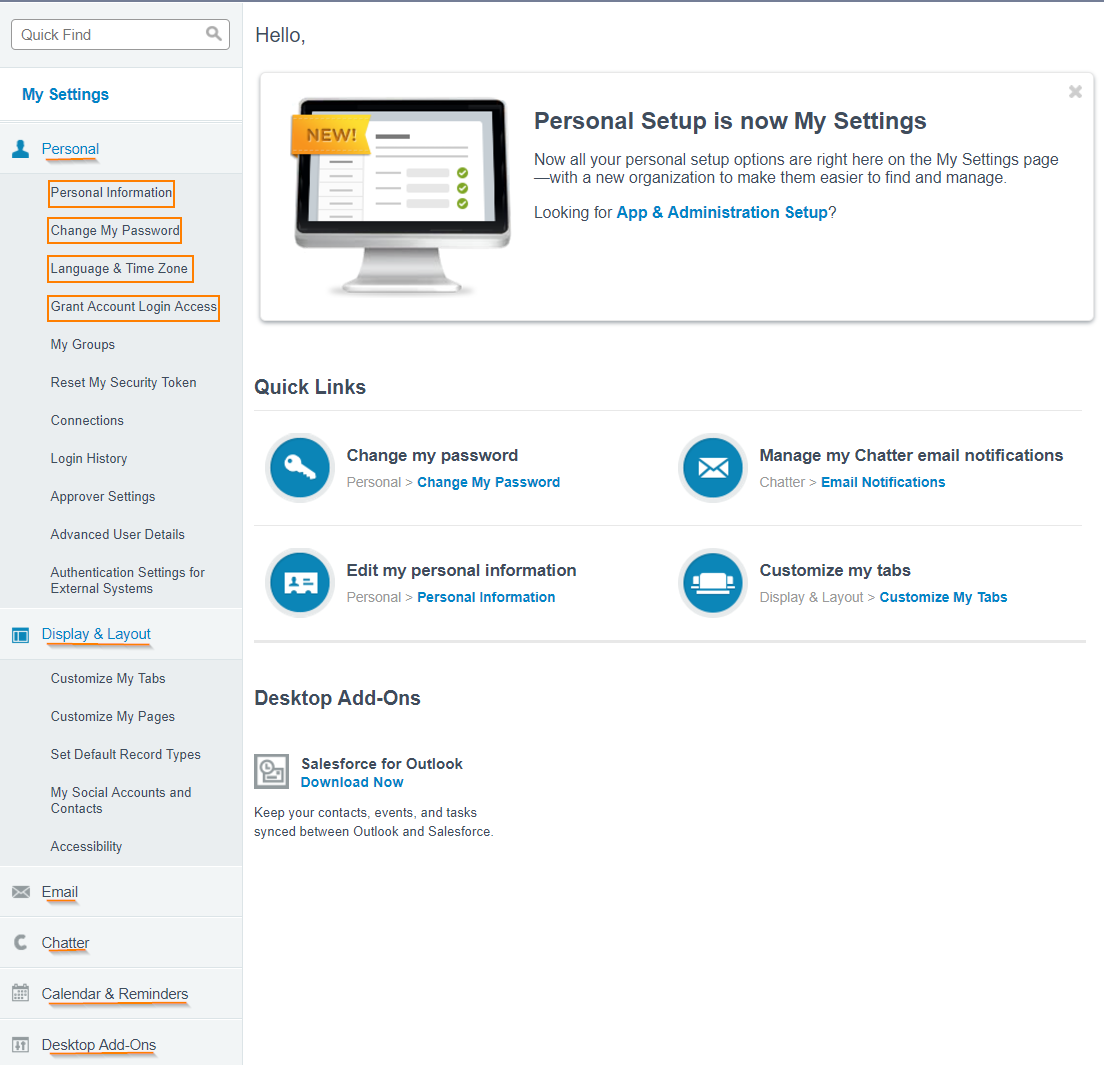
Task: Click the Download Now link
Action: 351,782
